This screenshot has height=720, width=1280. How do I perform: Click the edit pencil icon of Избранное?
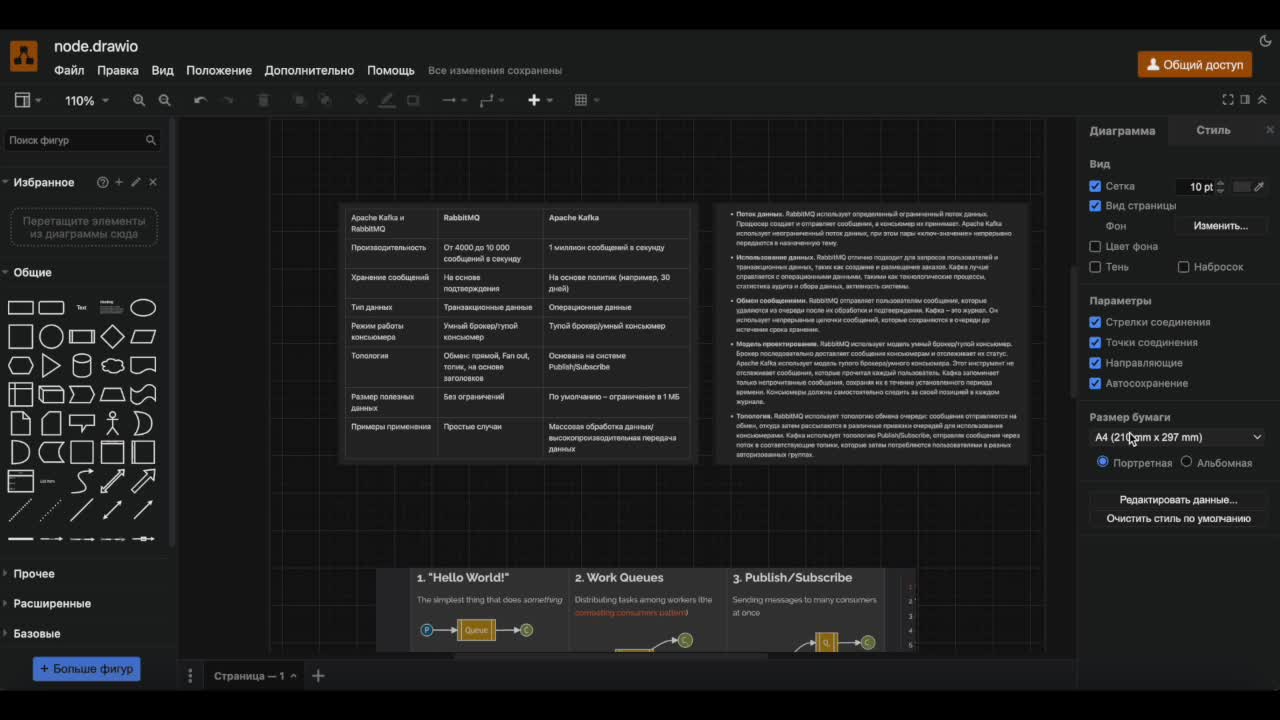click(x=136, y=182)
